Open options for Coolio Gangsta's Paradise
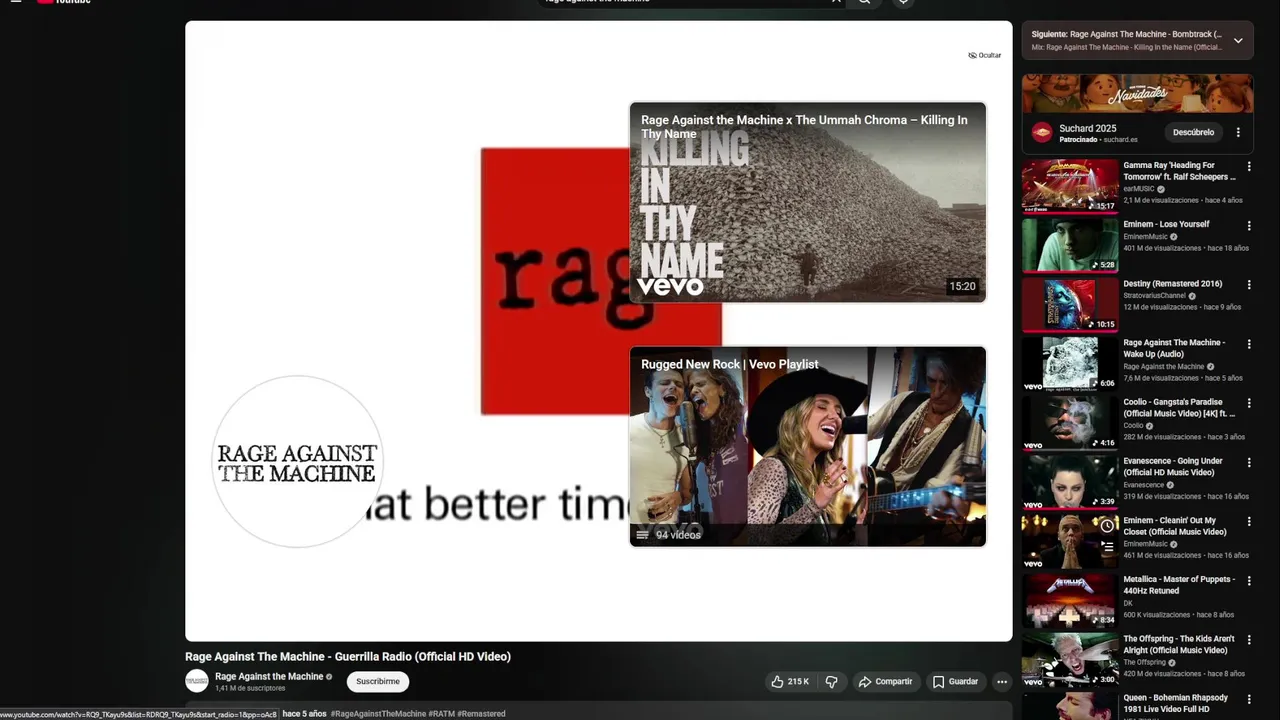This screenshot has width=1280, height=720. tap(1248, 403)
